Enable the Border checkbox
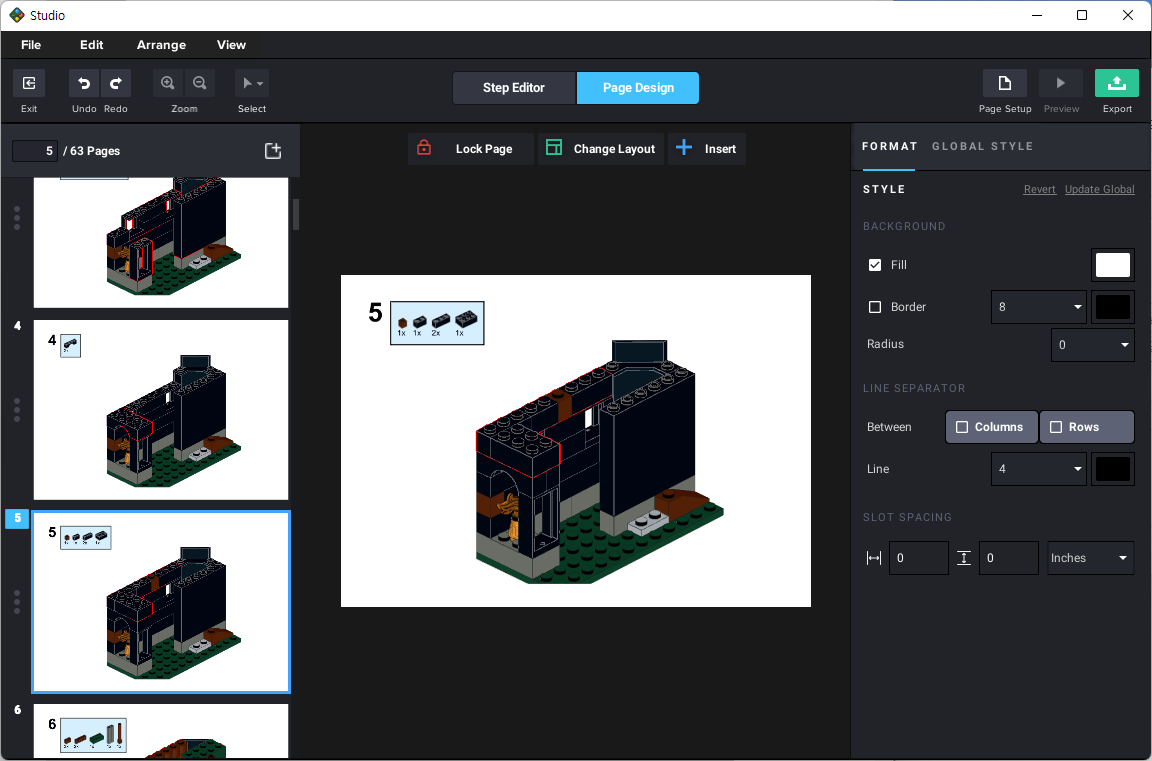 pyautogui.click(x=874, y=307)
